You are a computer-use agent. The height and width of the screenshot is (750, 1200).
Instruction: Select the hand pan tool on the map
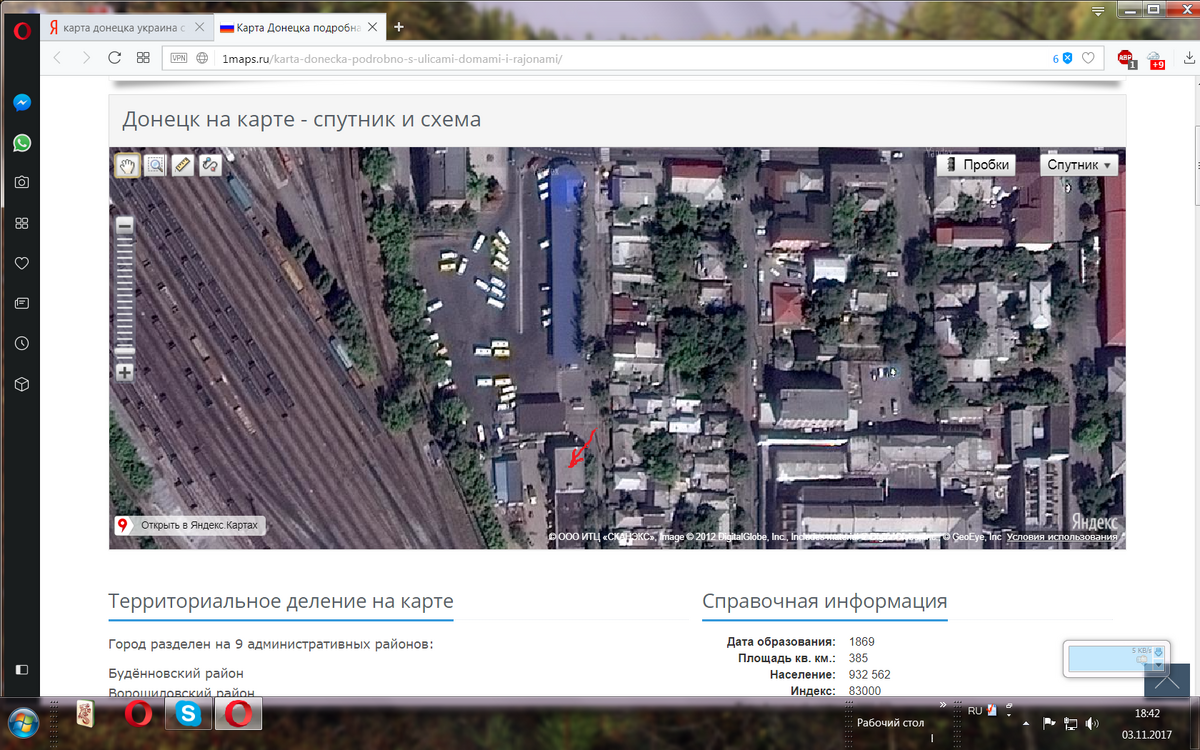click(x=127, y=165)
